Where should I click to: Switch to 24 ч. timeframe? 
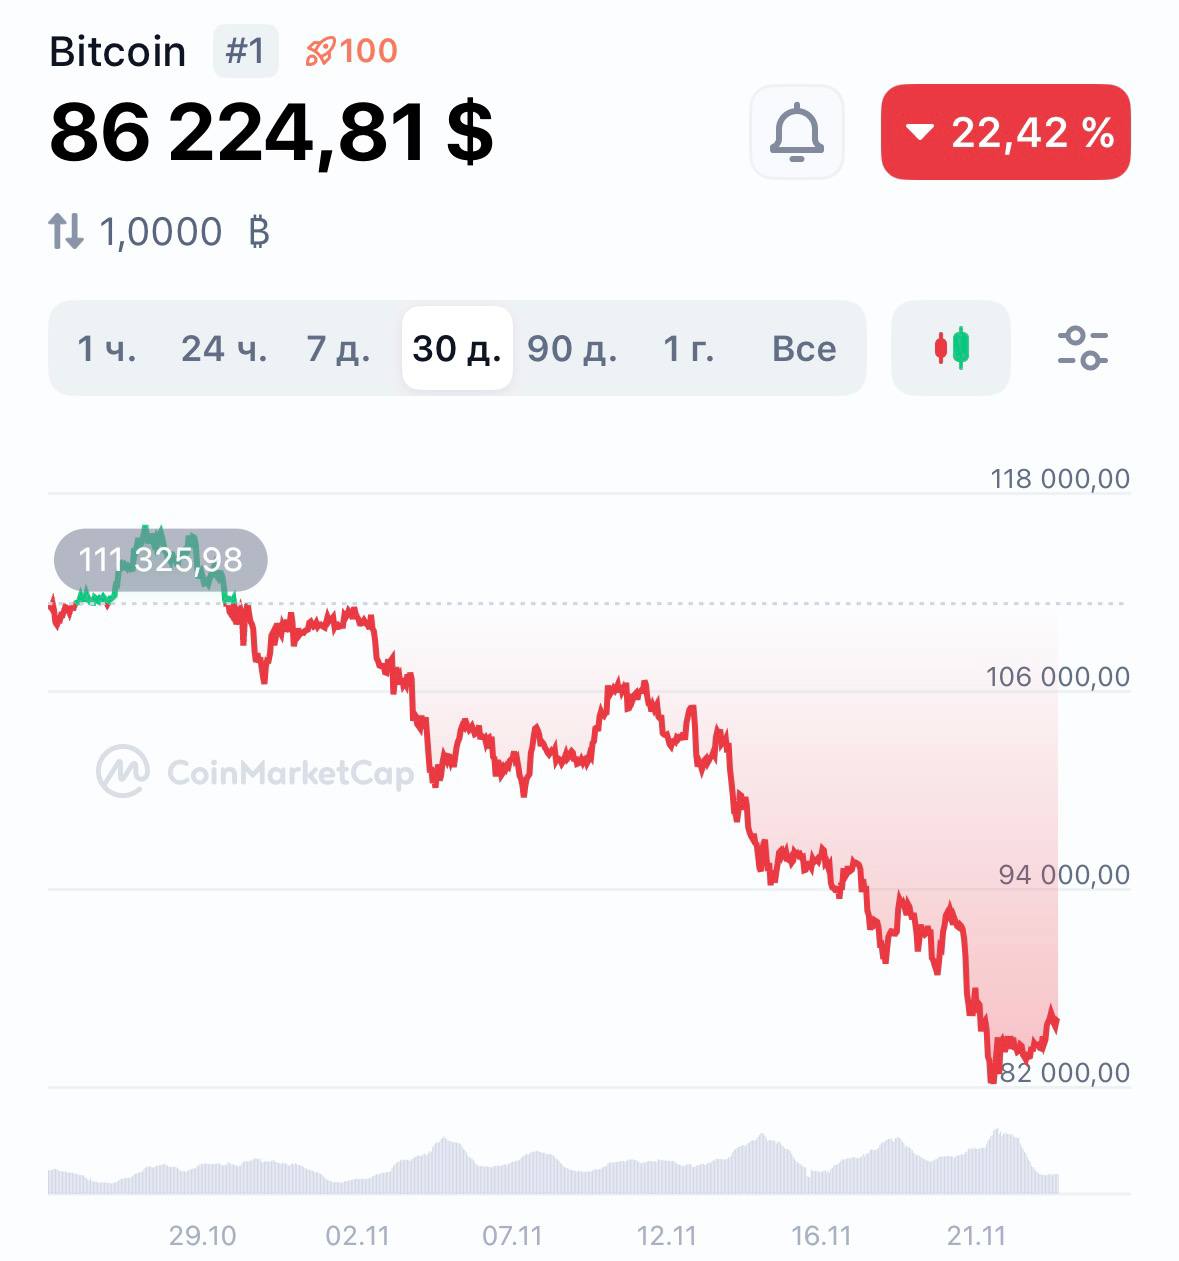click(x=224, y=348)
